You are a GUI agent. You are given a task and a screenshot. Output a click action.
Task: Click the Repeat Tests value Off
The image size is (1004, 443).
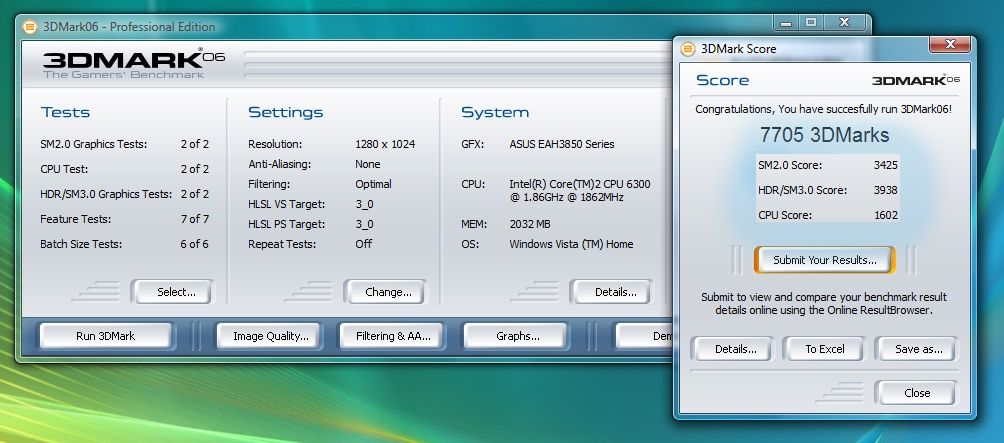pos(364,244)
